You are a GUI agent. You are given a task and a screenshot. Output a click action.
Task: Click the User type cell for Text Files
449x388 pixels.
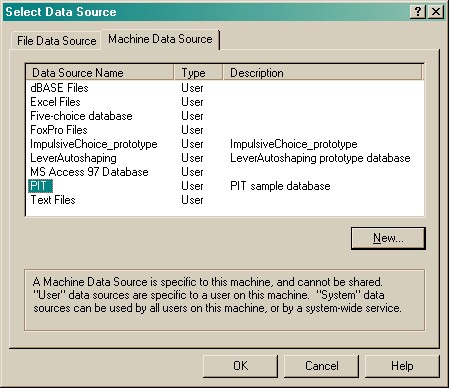tap(192, 200)
